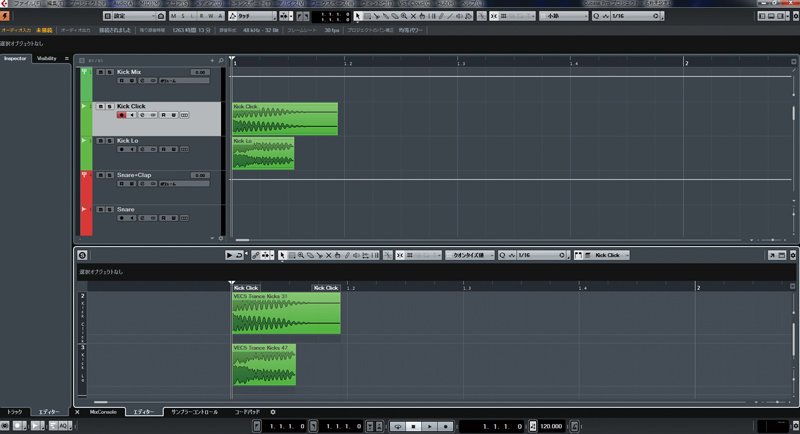Open the Sampler Control tab
The image size is (800, 434).
coord(194,412)
